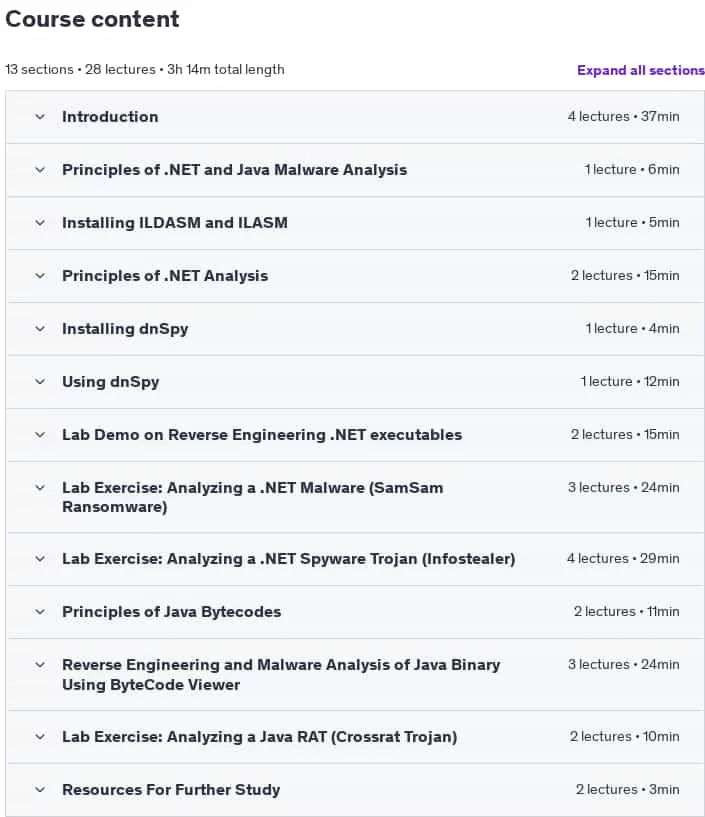Expand chevron beside Installing dnSpy
Viewport: 705px width, 817px height.
[40, 329]
